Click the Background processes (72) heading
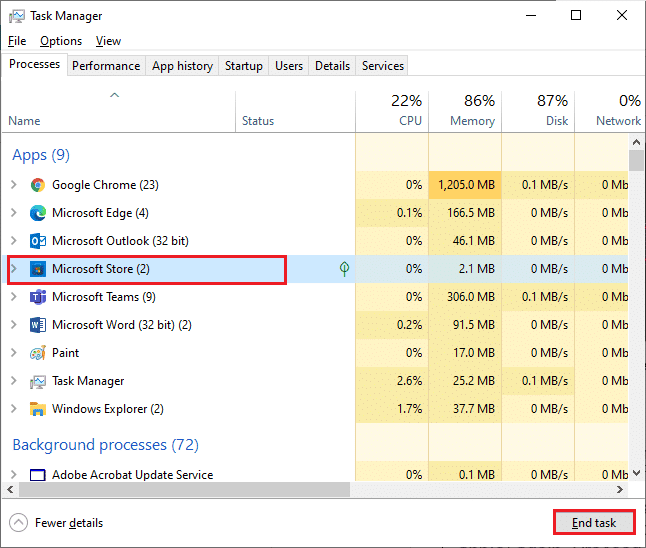 [105, 445]
